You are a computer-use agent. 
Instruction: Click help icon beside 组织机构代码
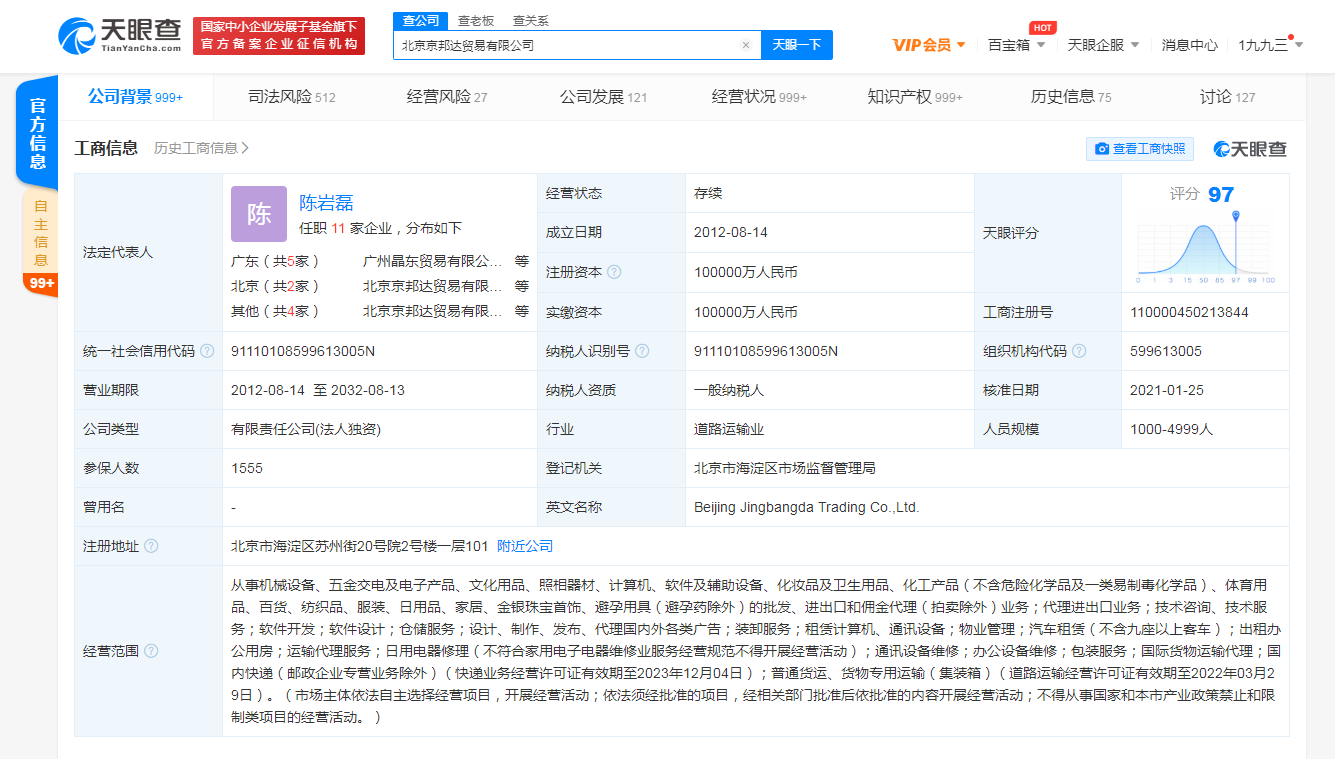1079,351
